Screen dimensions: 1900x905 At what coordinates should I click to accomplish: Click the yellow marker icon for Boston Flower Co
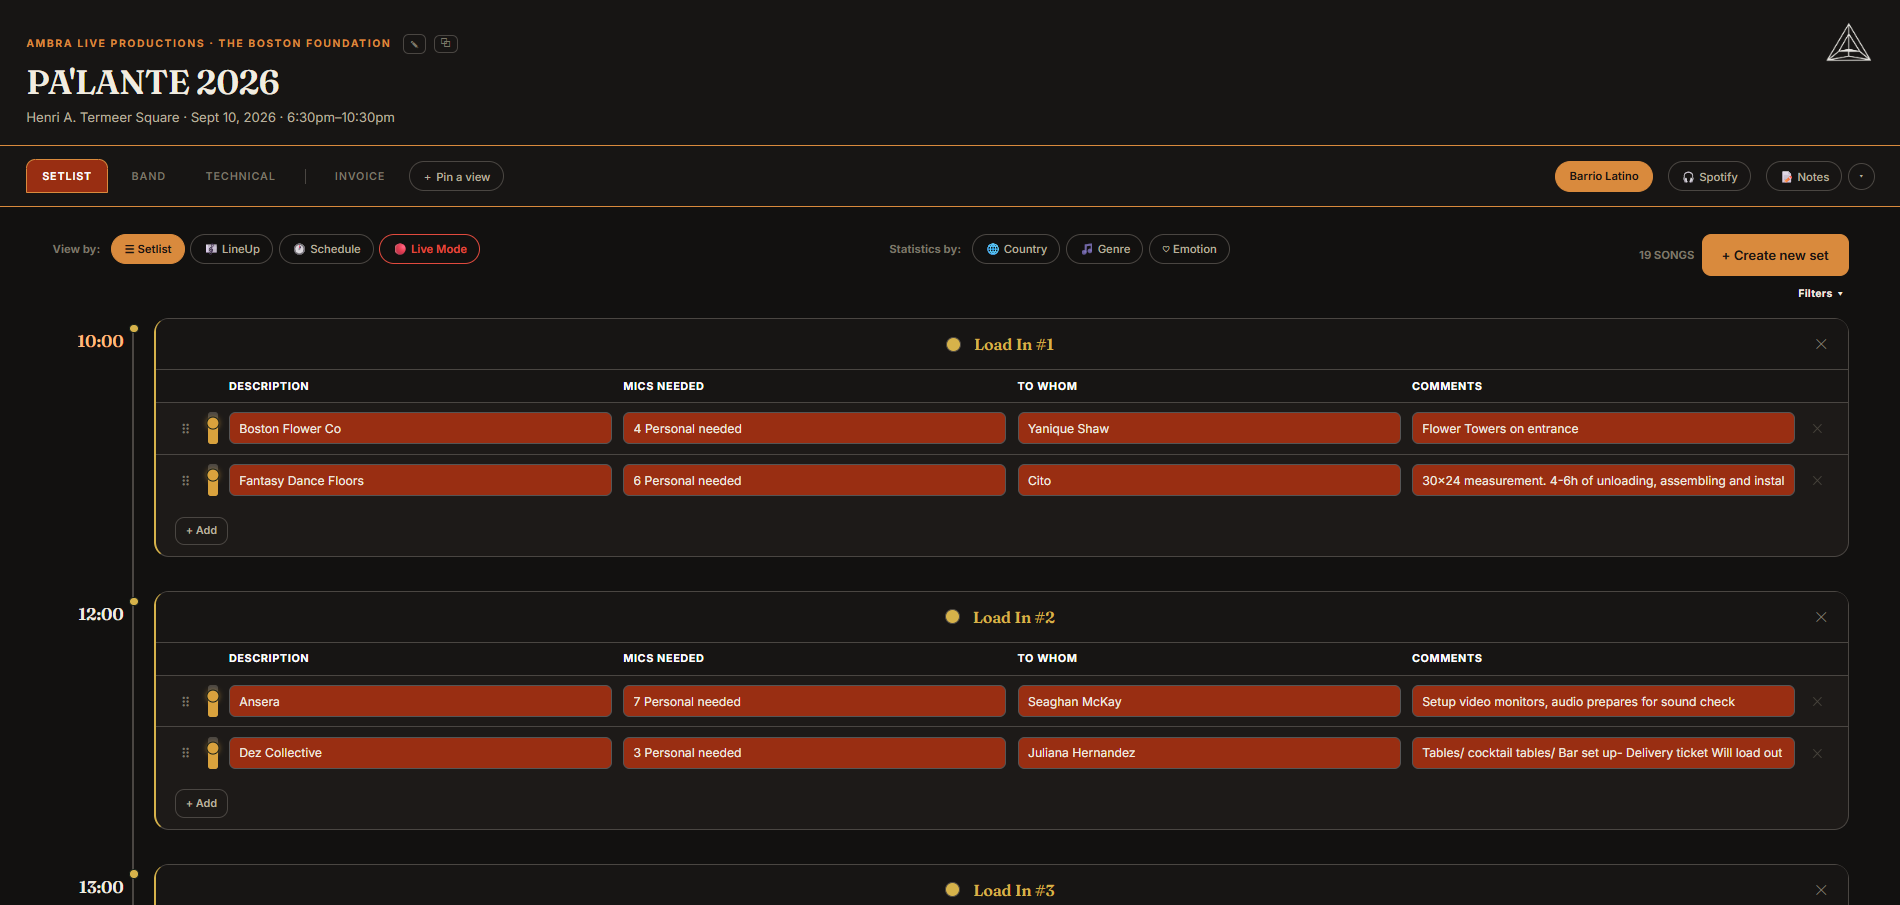pos(212,429)
